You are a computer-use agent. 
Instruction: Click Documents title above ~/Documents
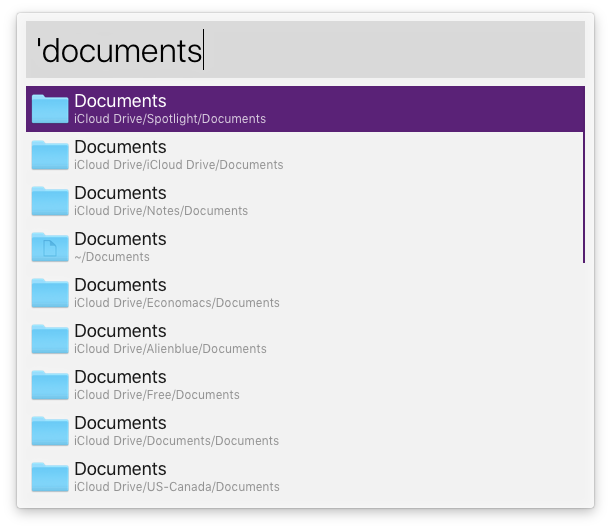click(x=120, y=239)
